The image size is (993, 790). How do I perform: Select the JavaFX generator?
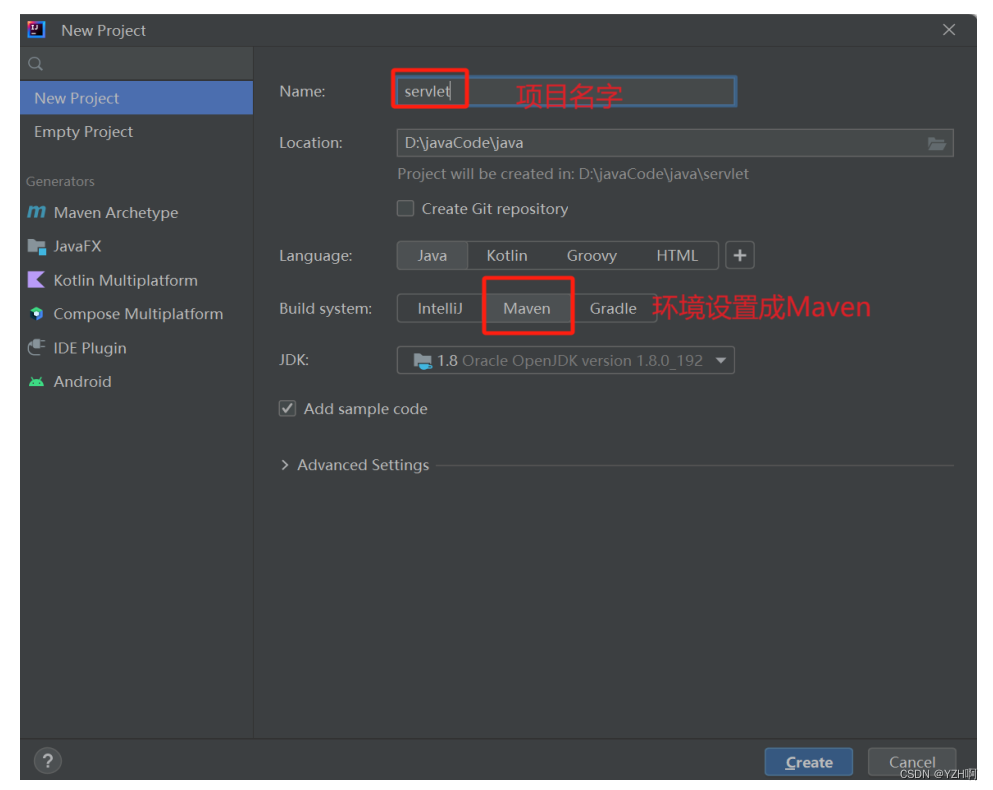pos(137,246)
